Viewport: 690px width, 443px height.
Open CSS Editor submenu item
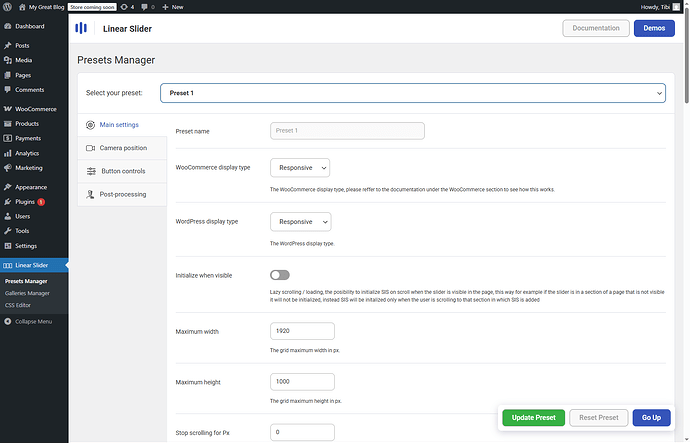coord(18,305)
